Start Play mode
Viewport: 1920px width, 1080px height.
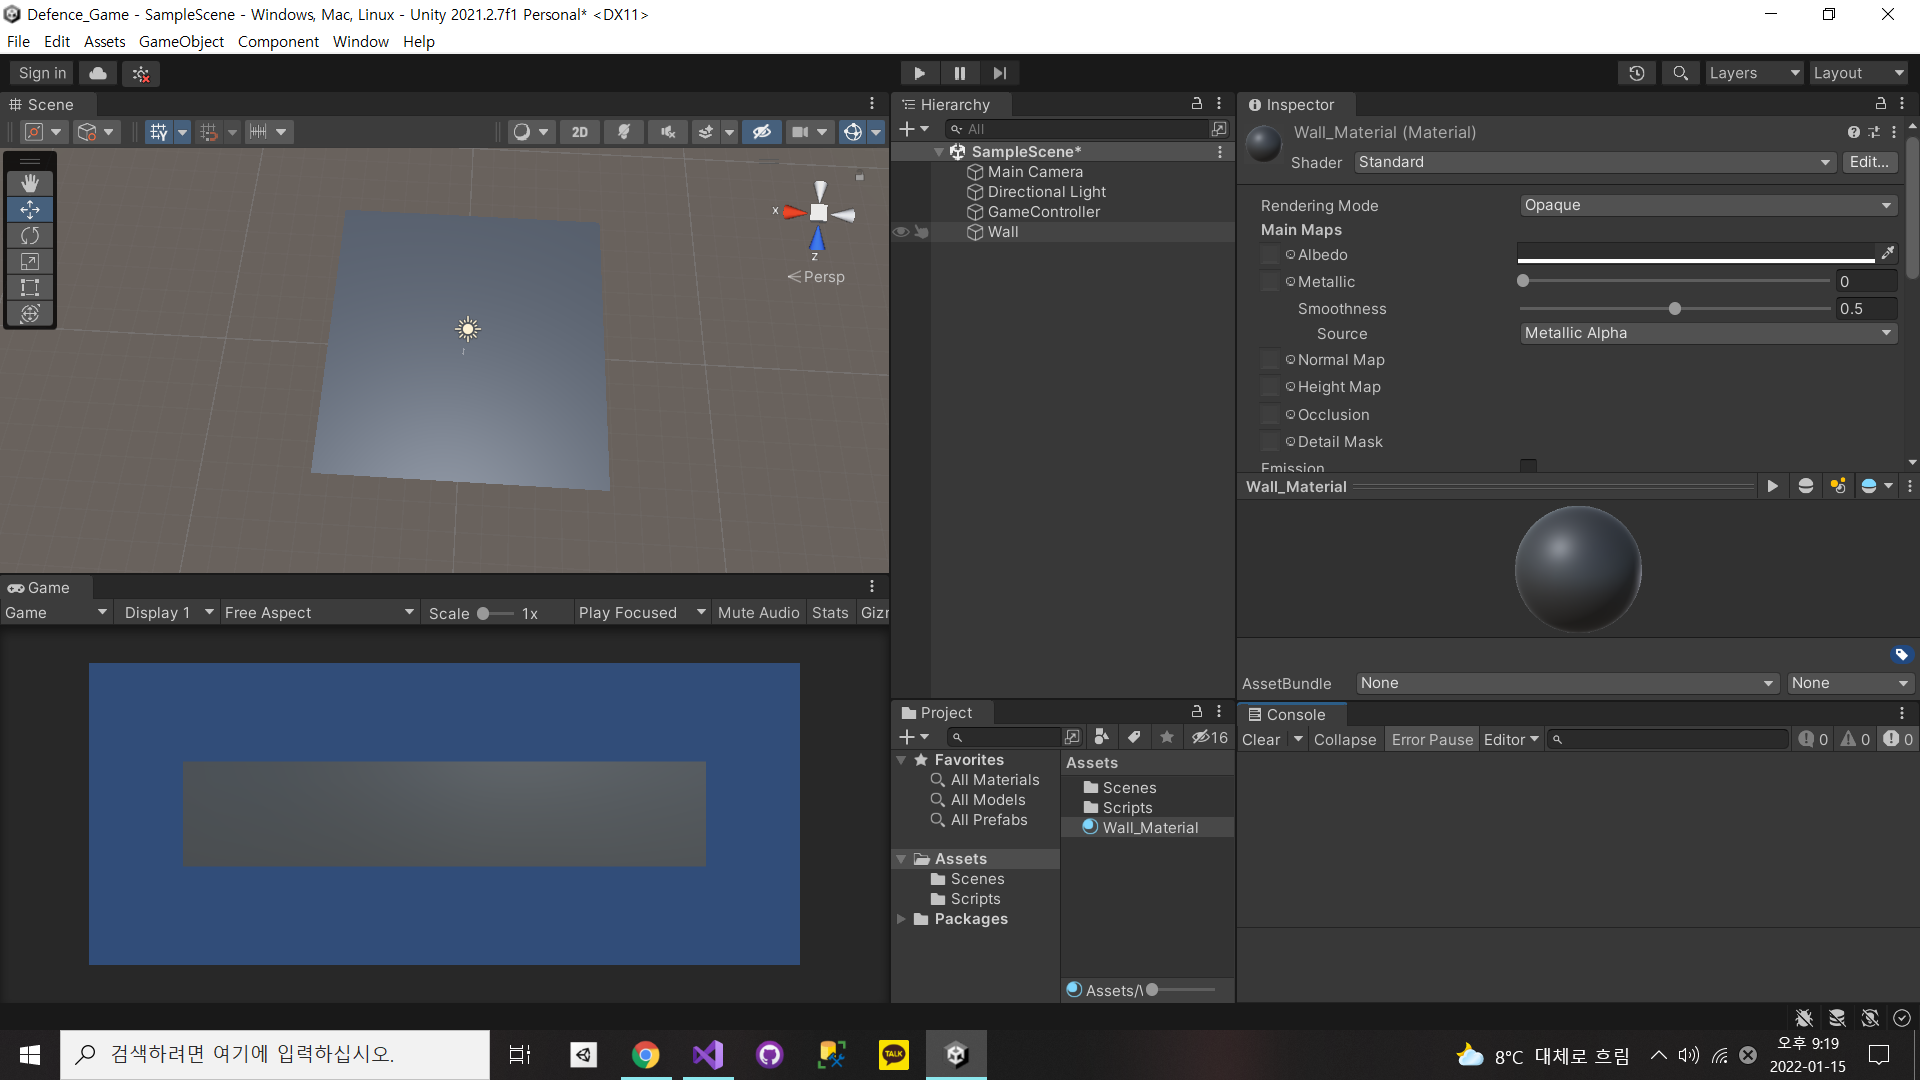919,73
